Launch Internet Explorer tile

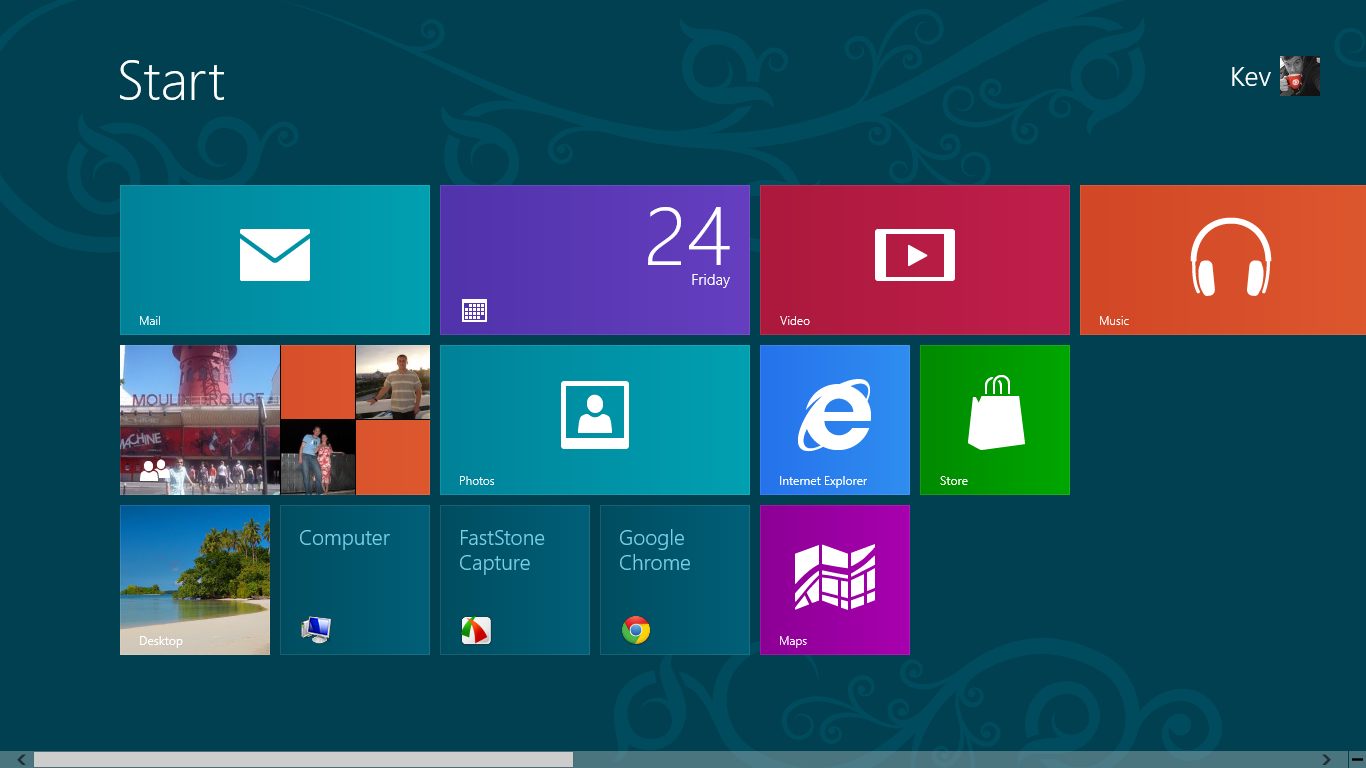[x=834, y=419]
